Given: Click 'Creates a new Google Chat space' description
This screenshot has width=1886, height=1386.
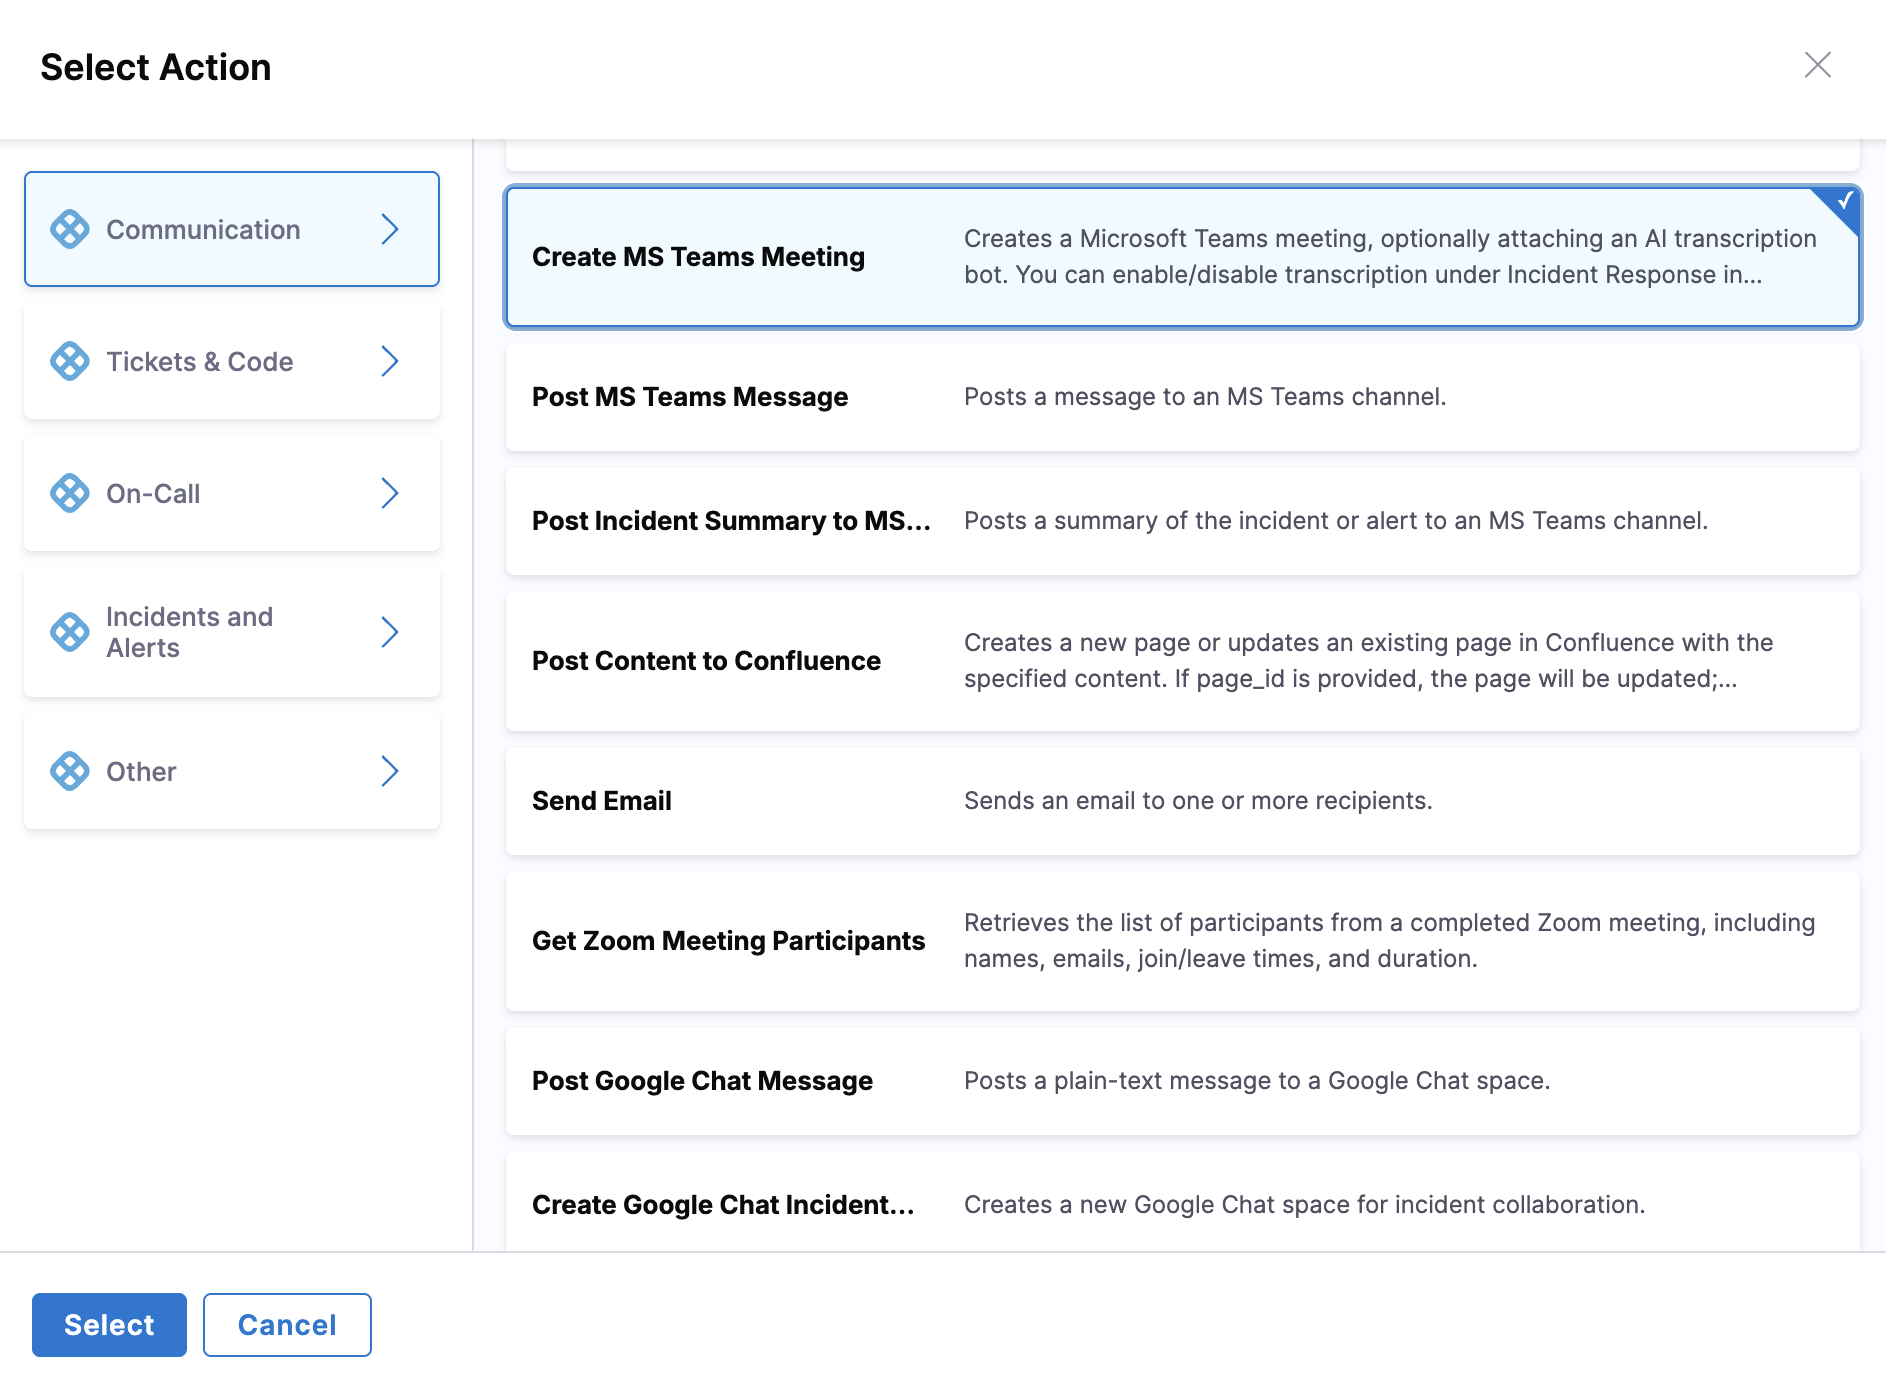Looking at the screenshot, I should coord(1304,1205).
